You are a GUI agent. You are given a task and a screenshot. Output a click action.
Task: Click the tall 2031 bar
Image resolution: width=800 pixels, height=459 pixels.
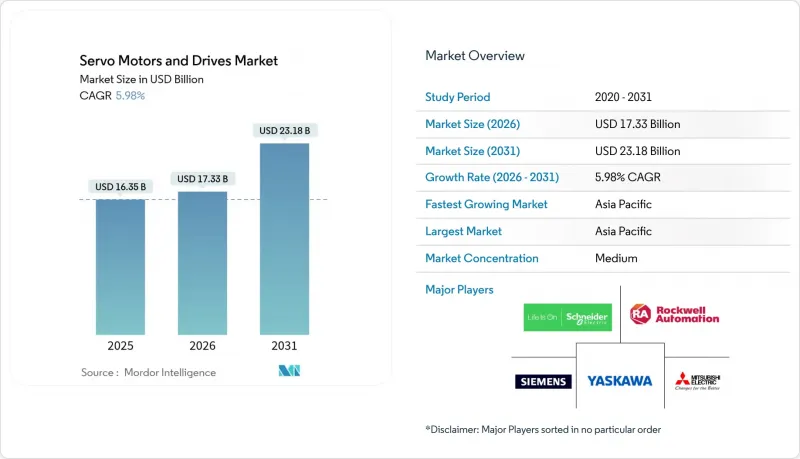click(284, 238)
